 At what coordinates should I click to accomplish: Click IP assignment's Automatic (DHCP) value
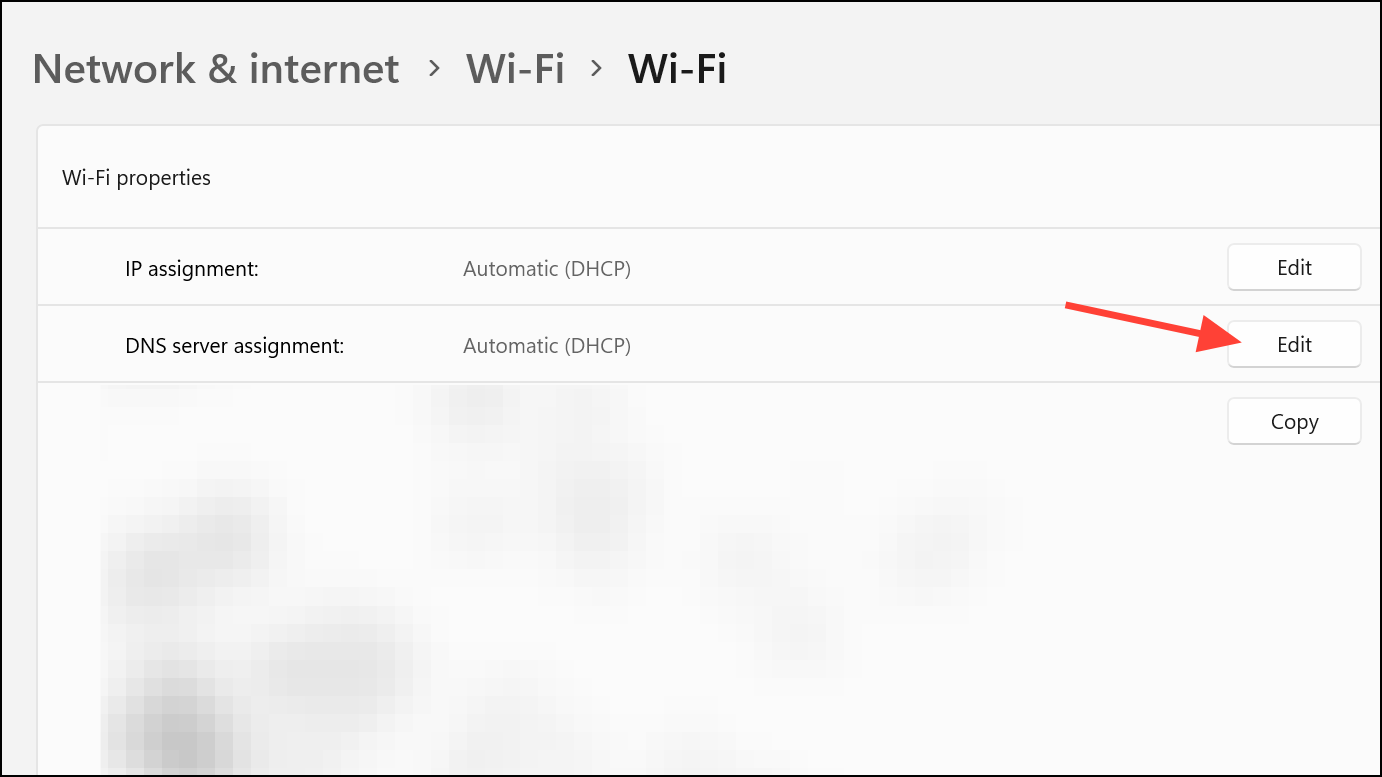click(547, 269)
